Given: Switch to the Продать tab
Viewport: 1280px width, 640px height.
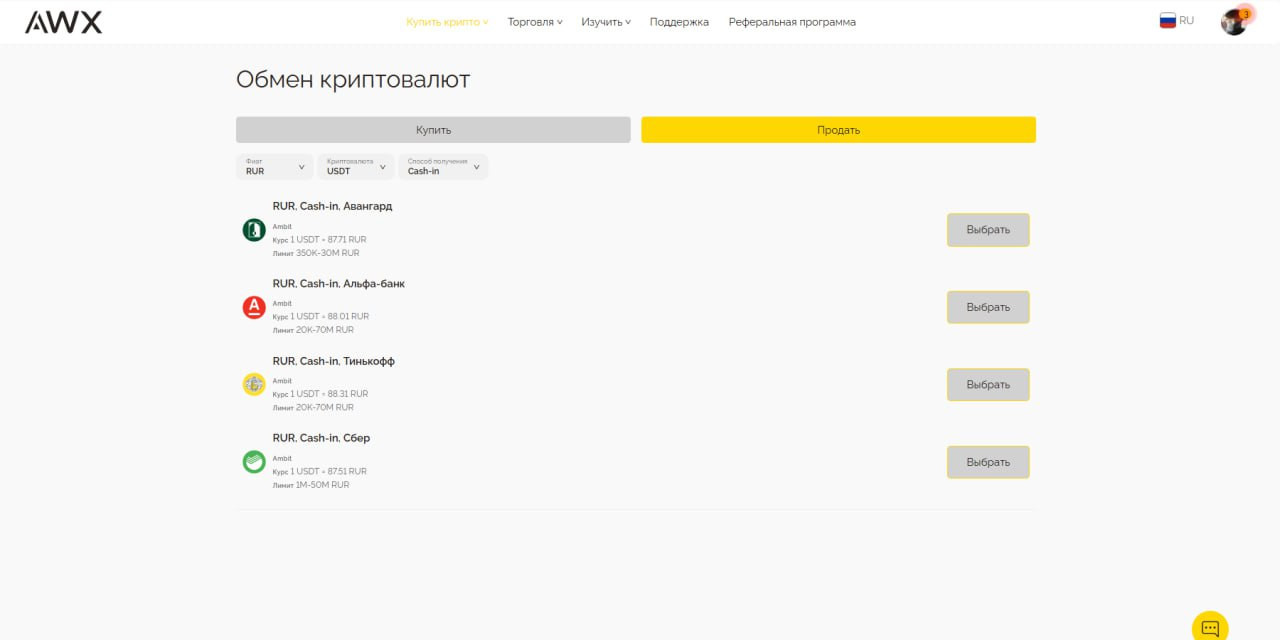Looking at the screenshot, I should point(838,130).
